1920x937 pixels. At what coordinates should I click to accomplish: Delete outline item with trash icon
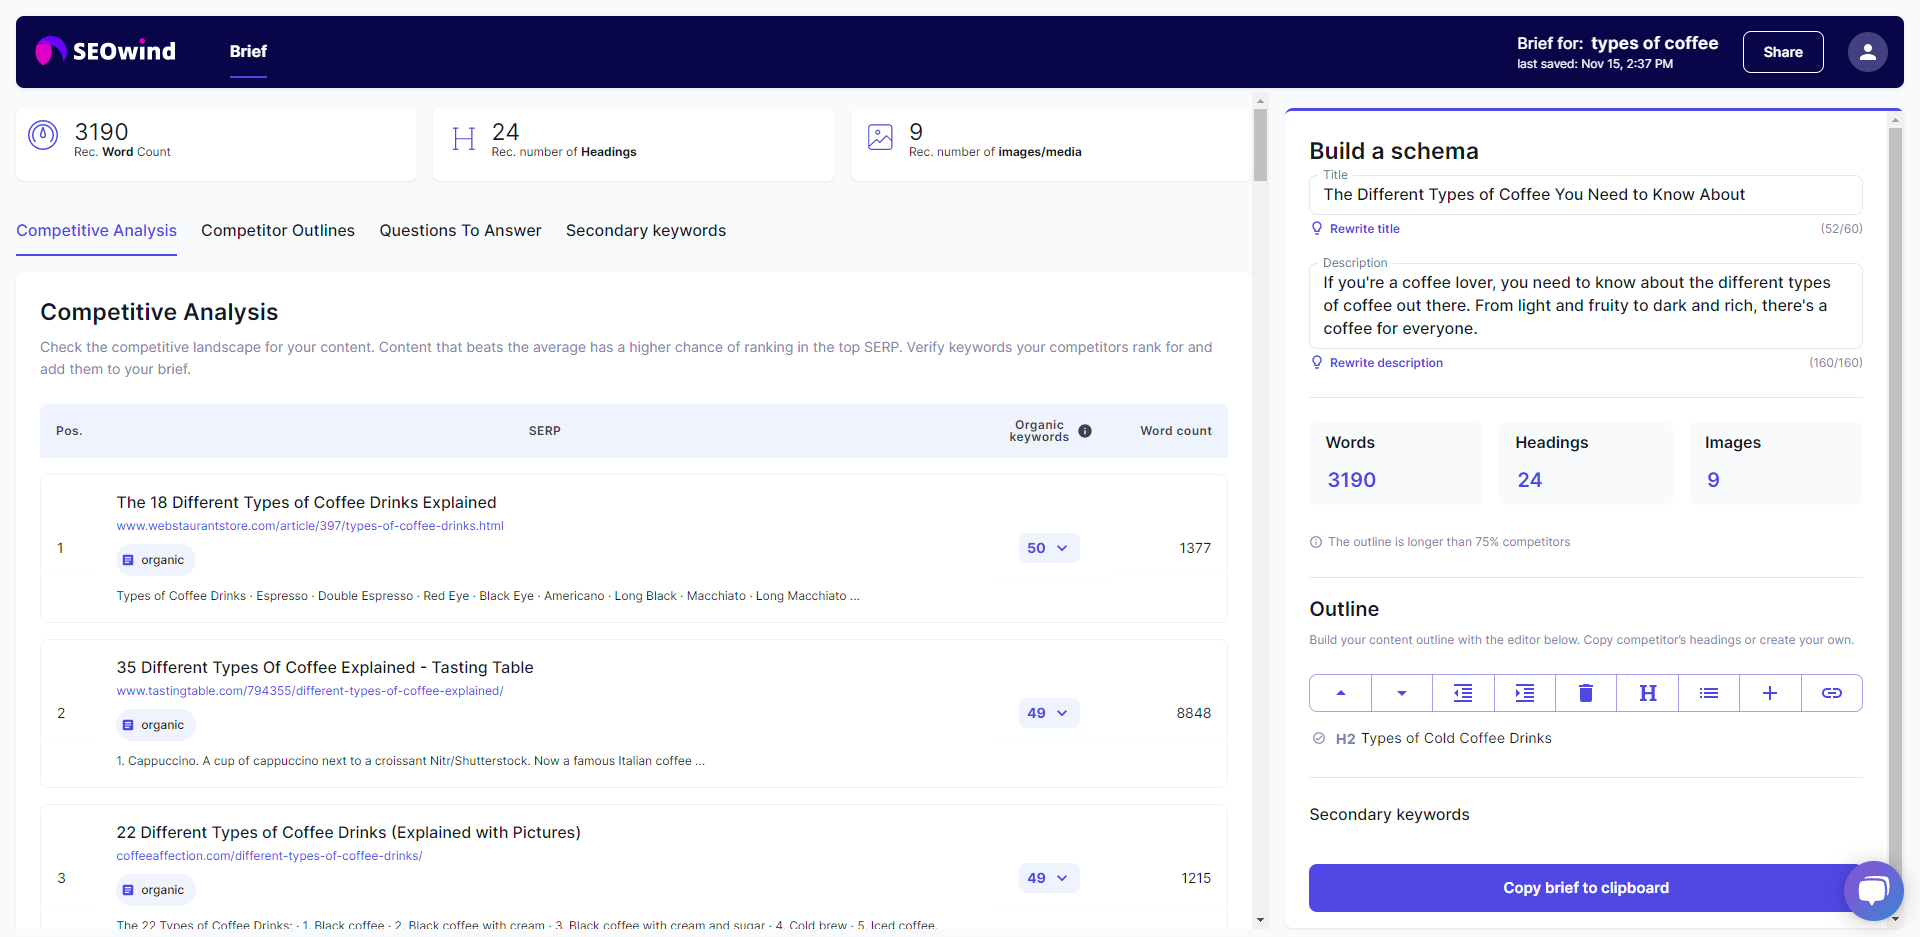pos(1585,693)
